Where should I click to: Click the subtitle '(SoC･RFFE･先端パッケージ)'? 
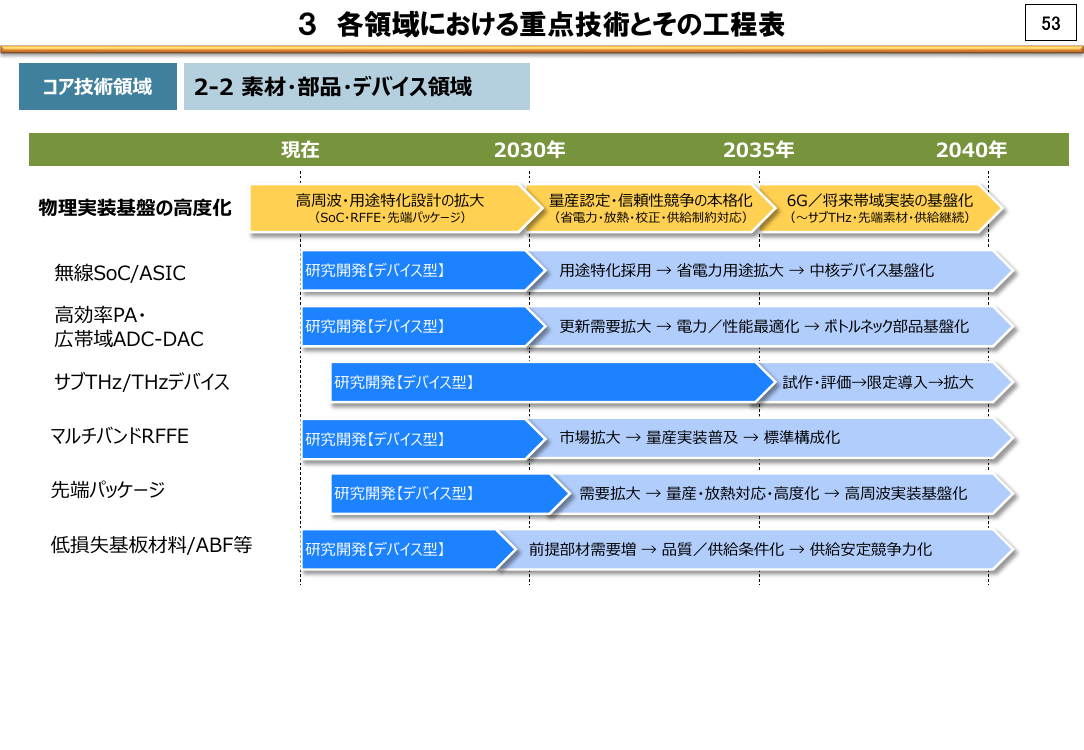point(390,218)
